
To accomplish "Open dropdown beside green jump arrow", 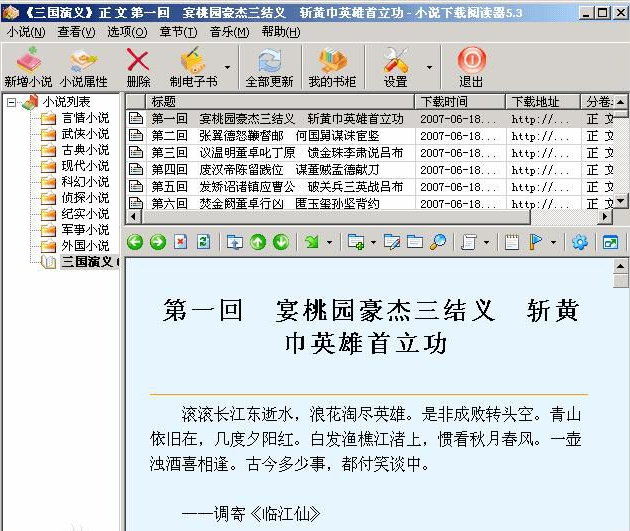I will pos(329,242).
